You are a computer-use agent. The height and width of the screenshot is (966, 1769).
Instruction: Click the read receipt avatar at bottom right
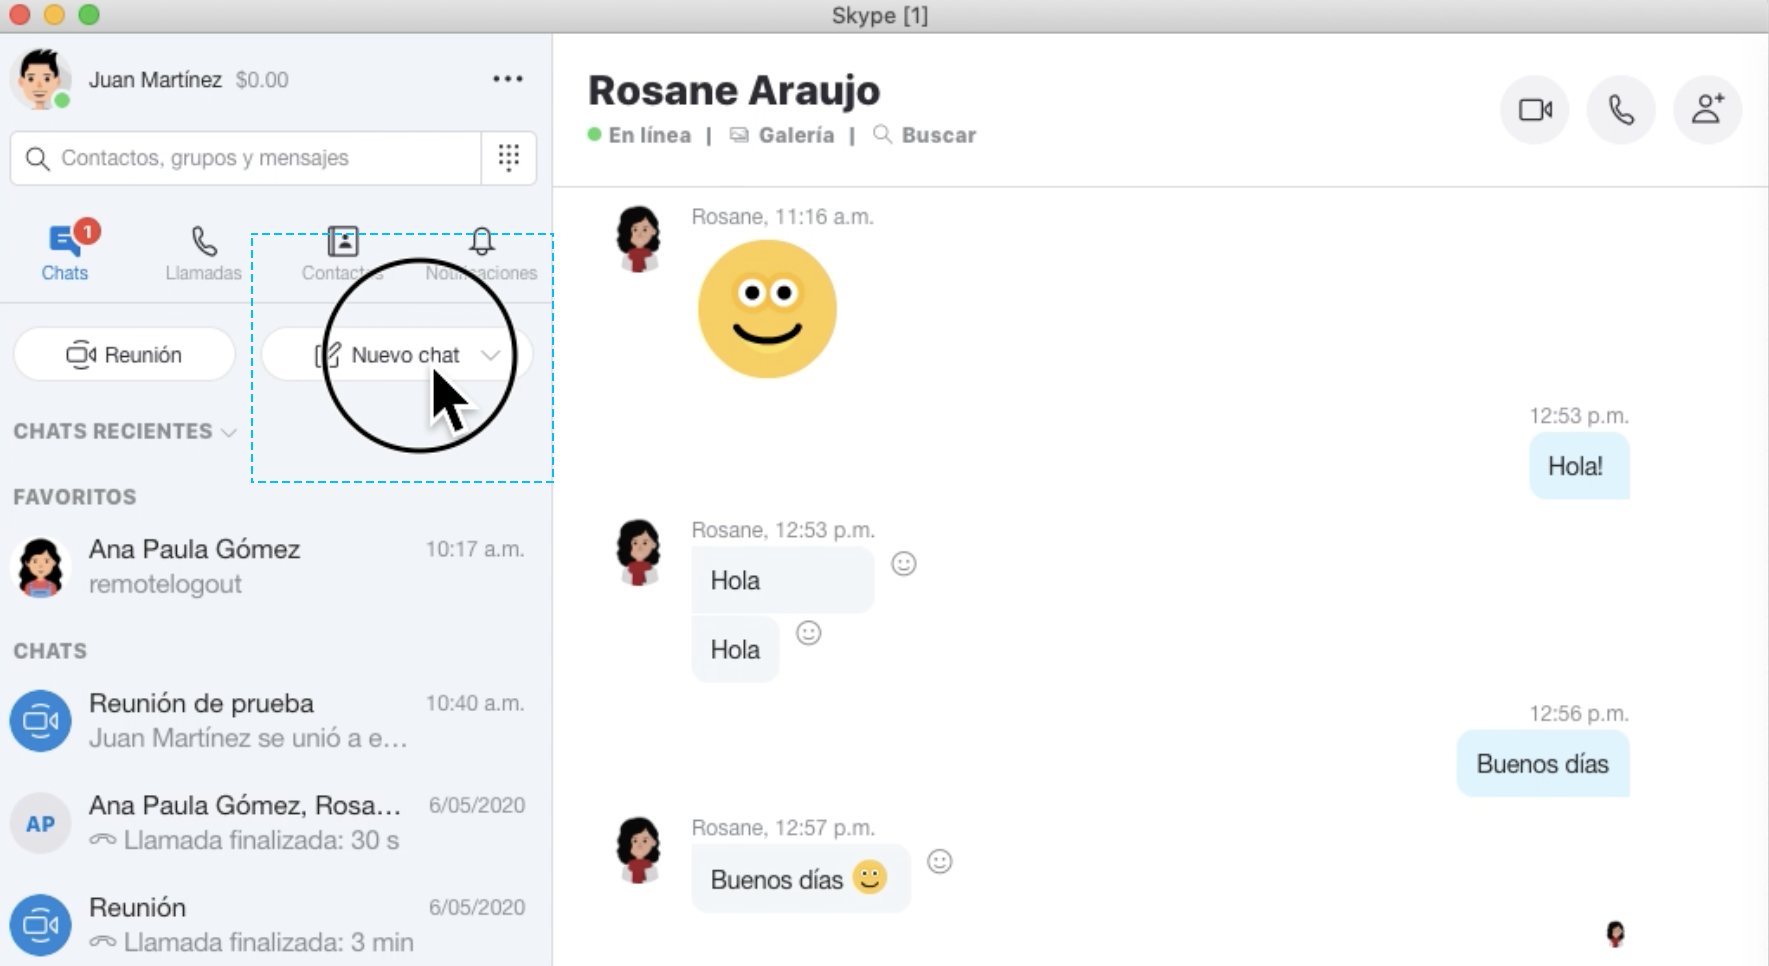click(1615, 934)
